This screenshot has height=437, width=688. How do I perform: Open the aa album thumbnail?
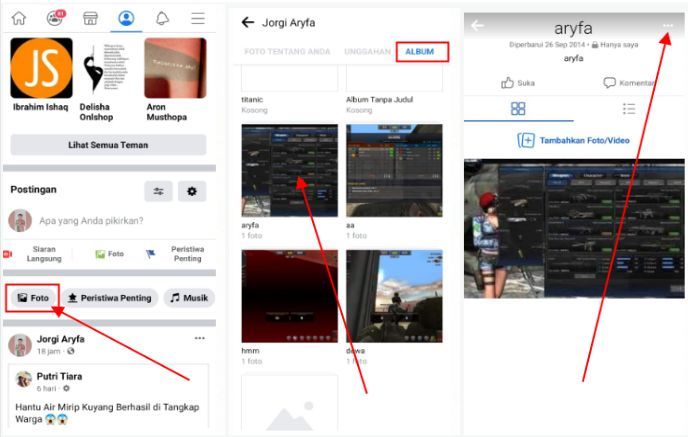coord(394,171)
